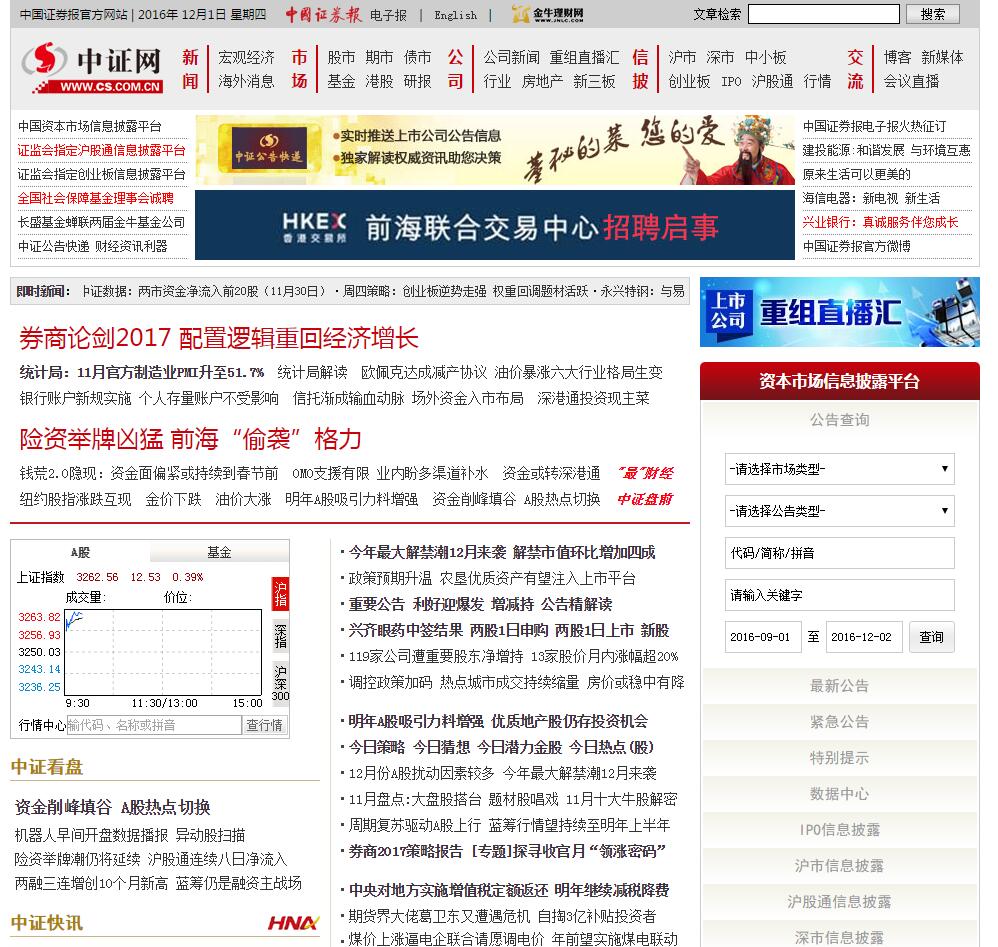
Task: Open the 沪市信息披露 panel item
Action: (840, 866)
